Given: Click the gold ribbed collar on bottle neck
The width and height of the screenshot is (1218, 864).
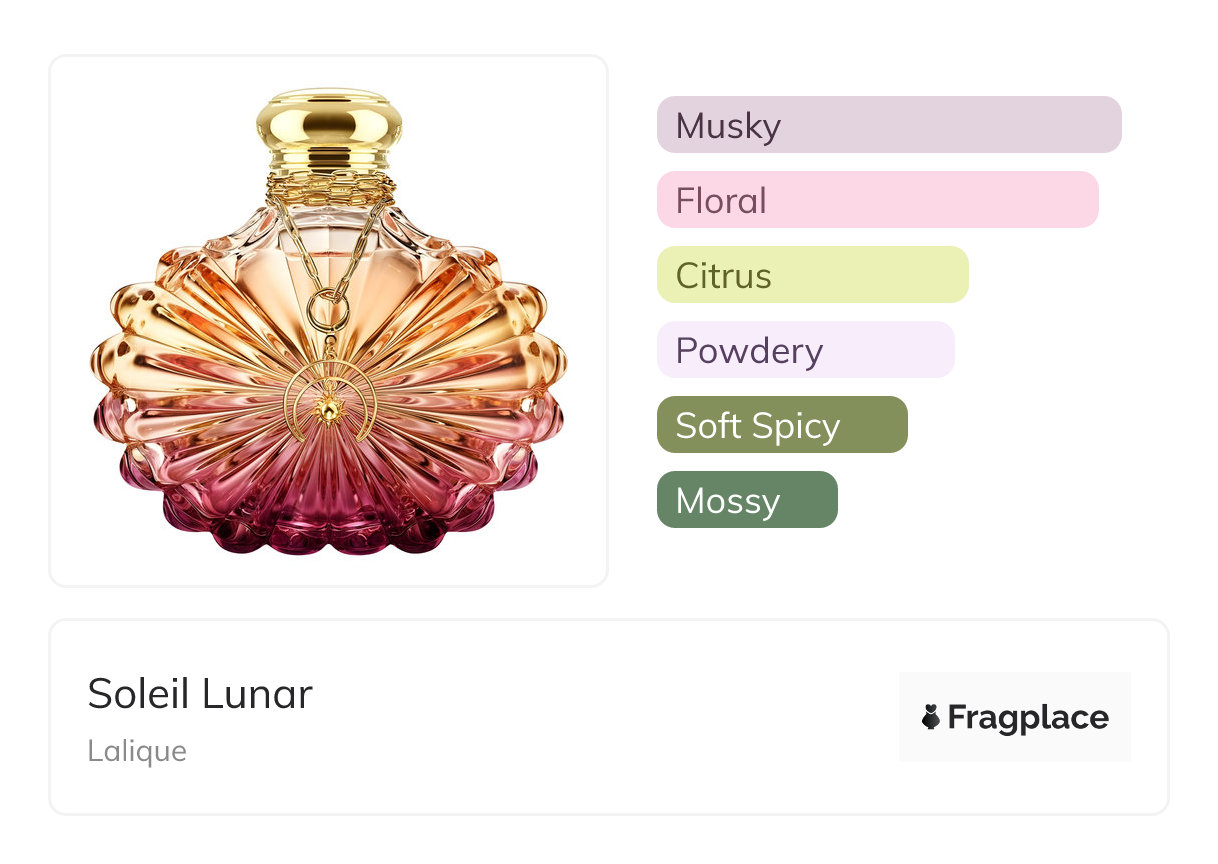Looking at the screenshot, I should click(x=328, y=182).
